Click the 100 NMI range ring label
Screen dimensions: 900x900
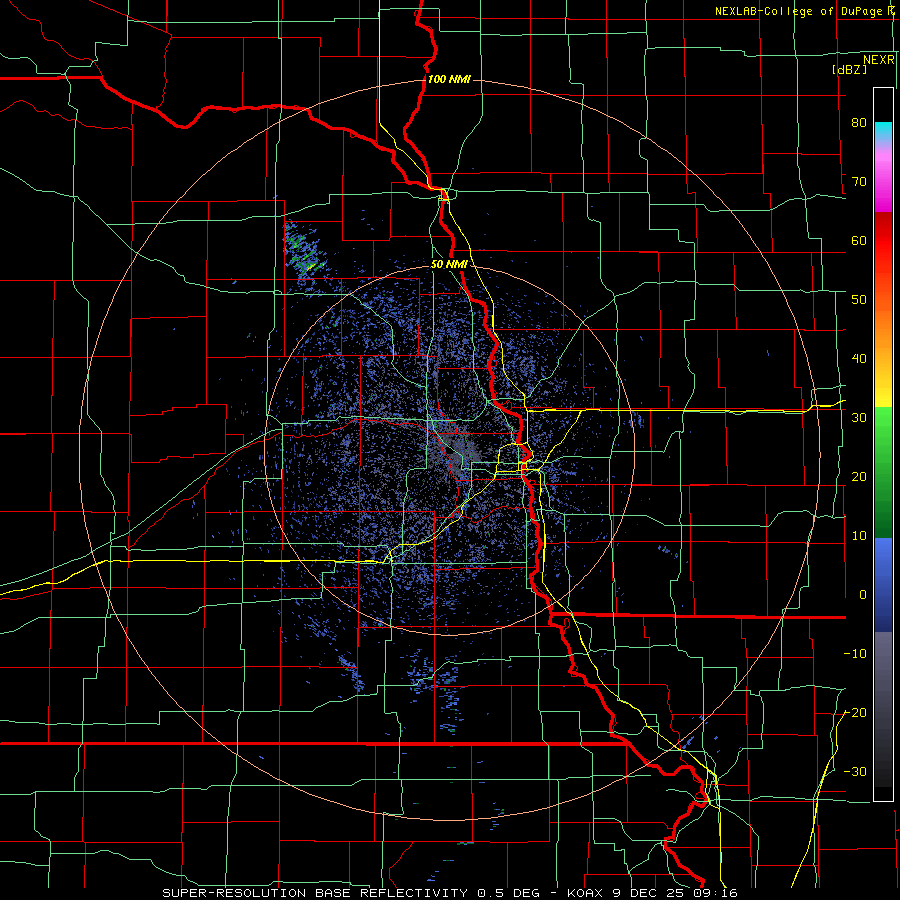[x=449, y=79]
